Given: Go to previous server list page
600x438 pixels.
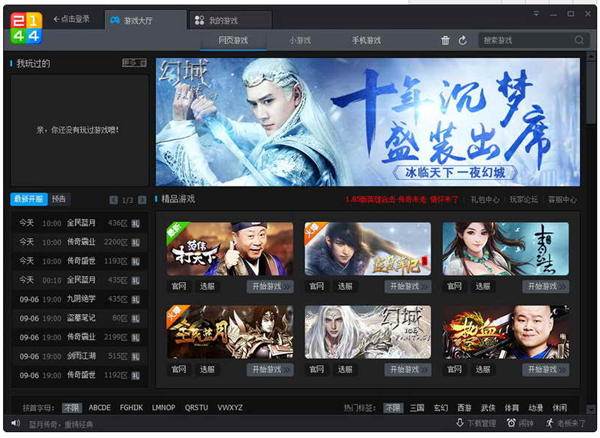Looking at the screenshot, I should [x=113, y=200].
